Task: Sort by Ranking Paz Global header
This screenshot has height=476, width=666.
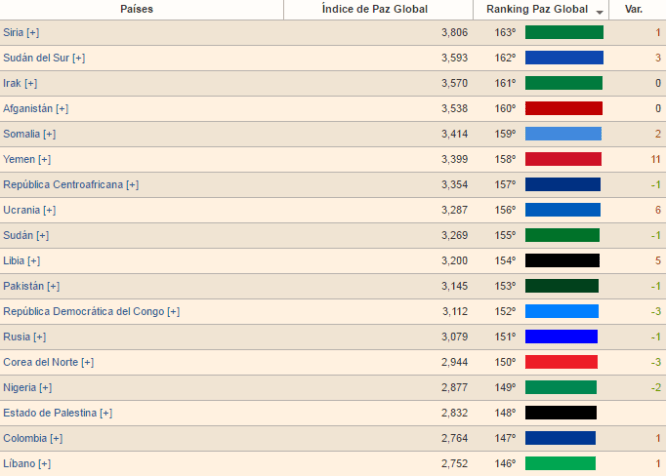Action: pos(537,9)
